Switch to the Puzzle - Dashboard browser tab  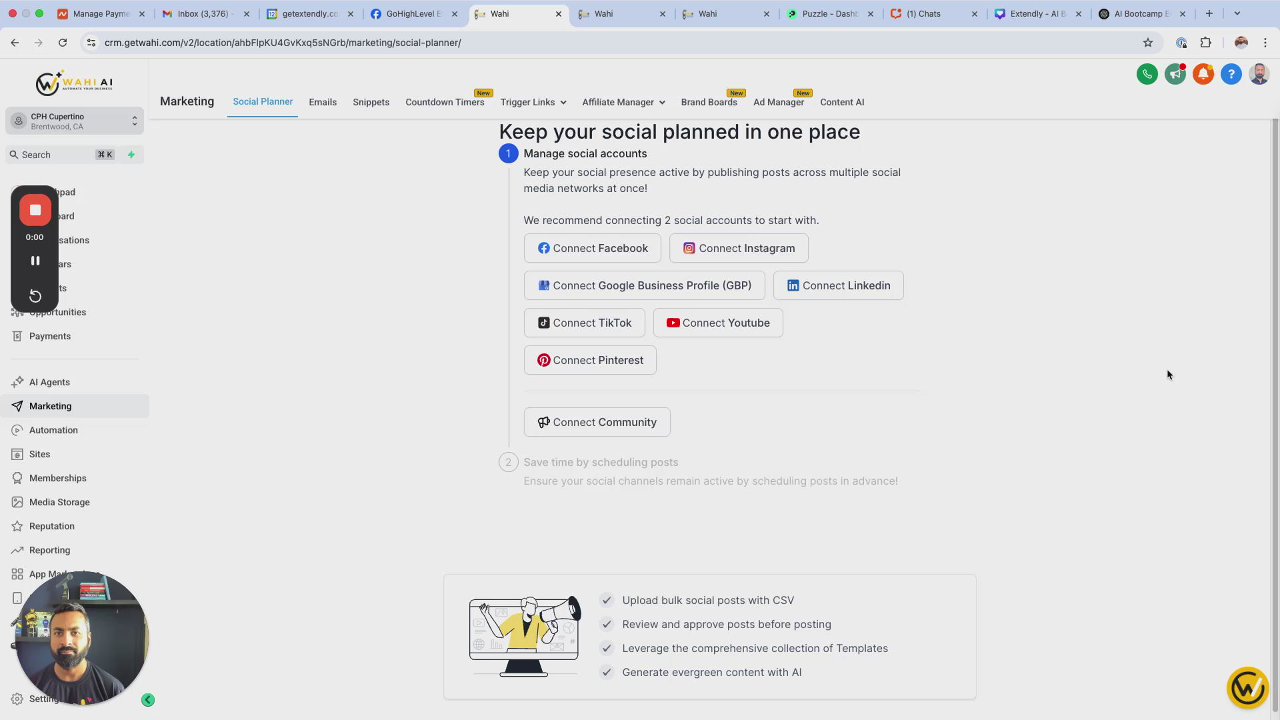[x=829, y=14]
